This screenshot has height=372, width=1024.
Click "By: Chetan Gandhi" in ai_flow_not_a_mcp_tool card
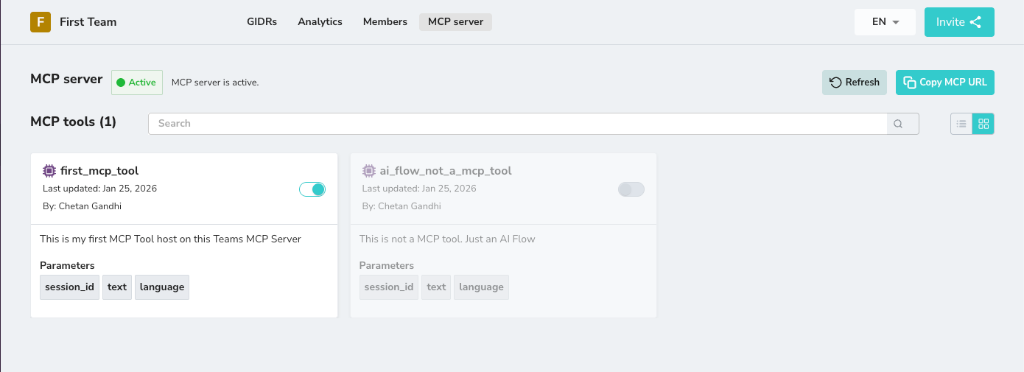point(401,206)
